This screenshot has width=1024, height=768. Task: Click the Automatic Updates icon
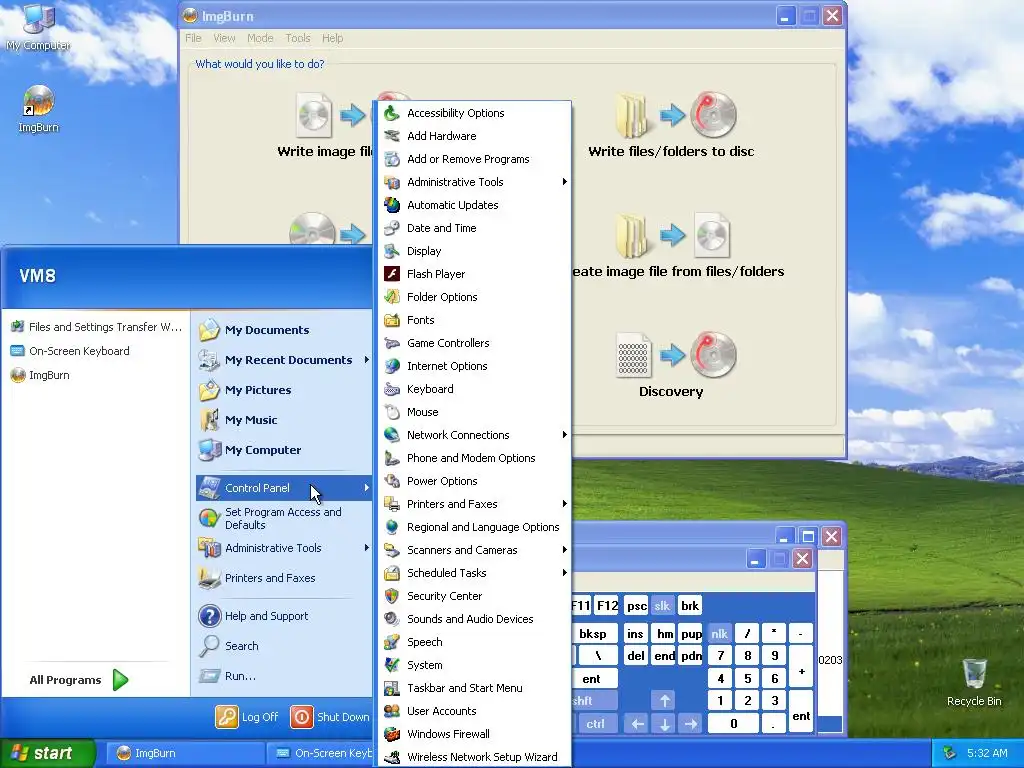(392, 205)
